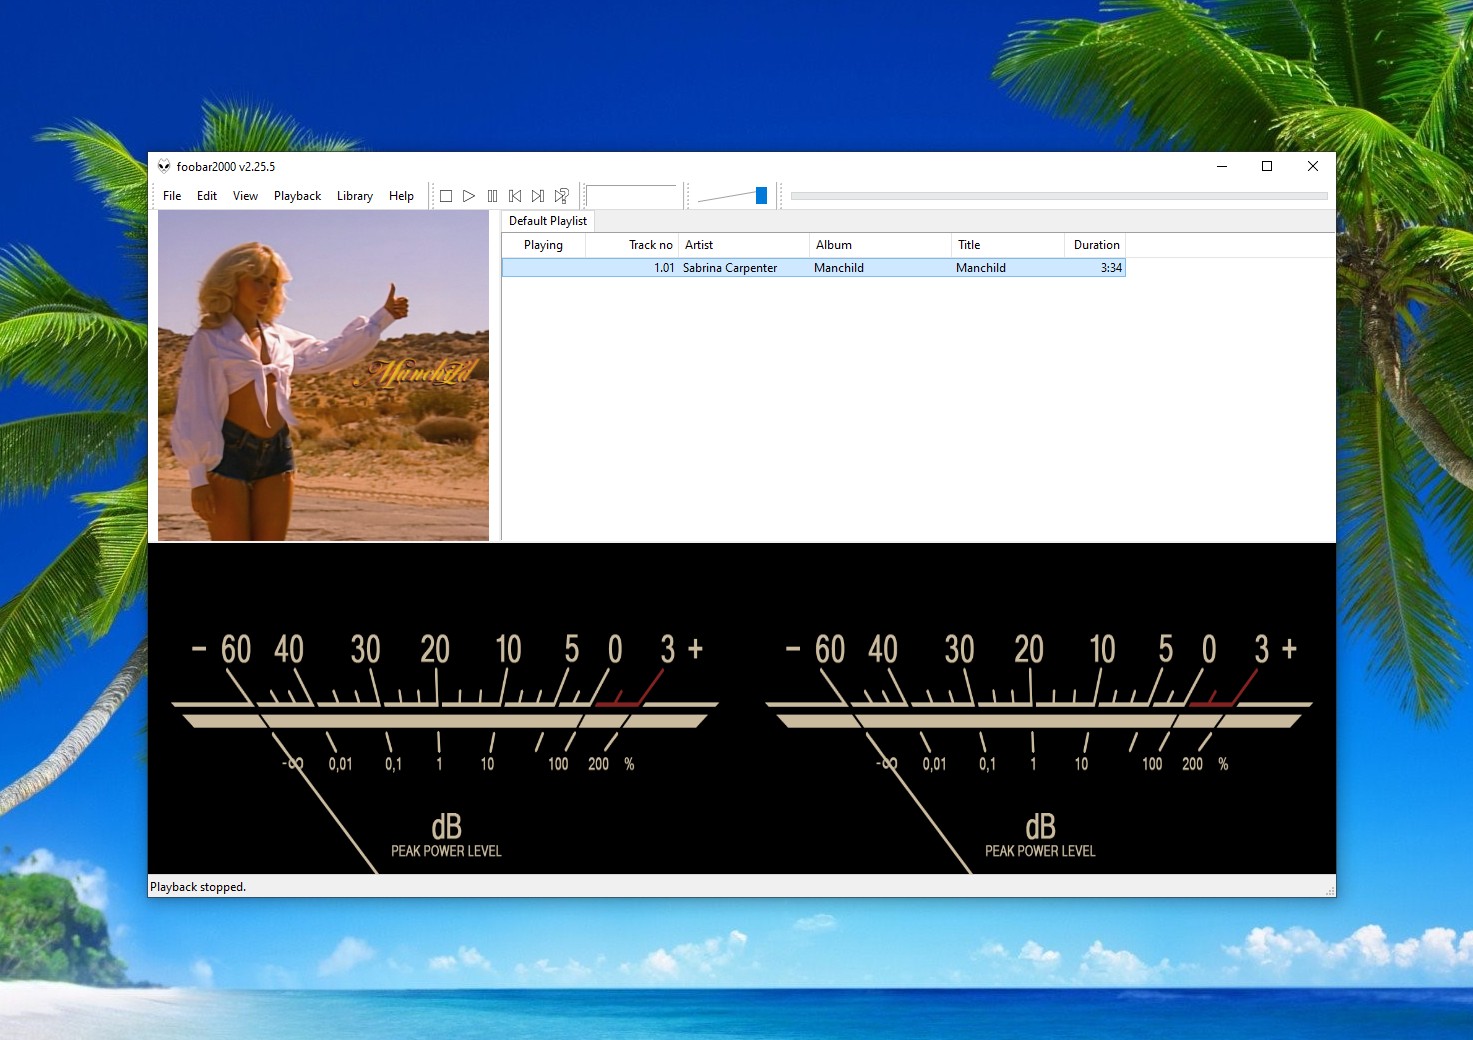Open the Library menu
This screenshot has height=1040, width=1473.
(x=354, y=196)
